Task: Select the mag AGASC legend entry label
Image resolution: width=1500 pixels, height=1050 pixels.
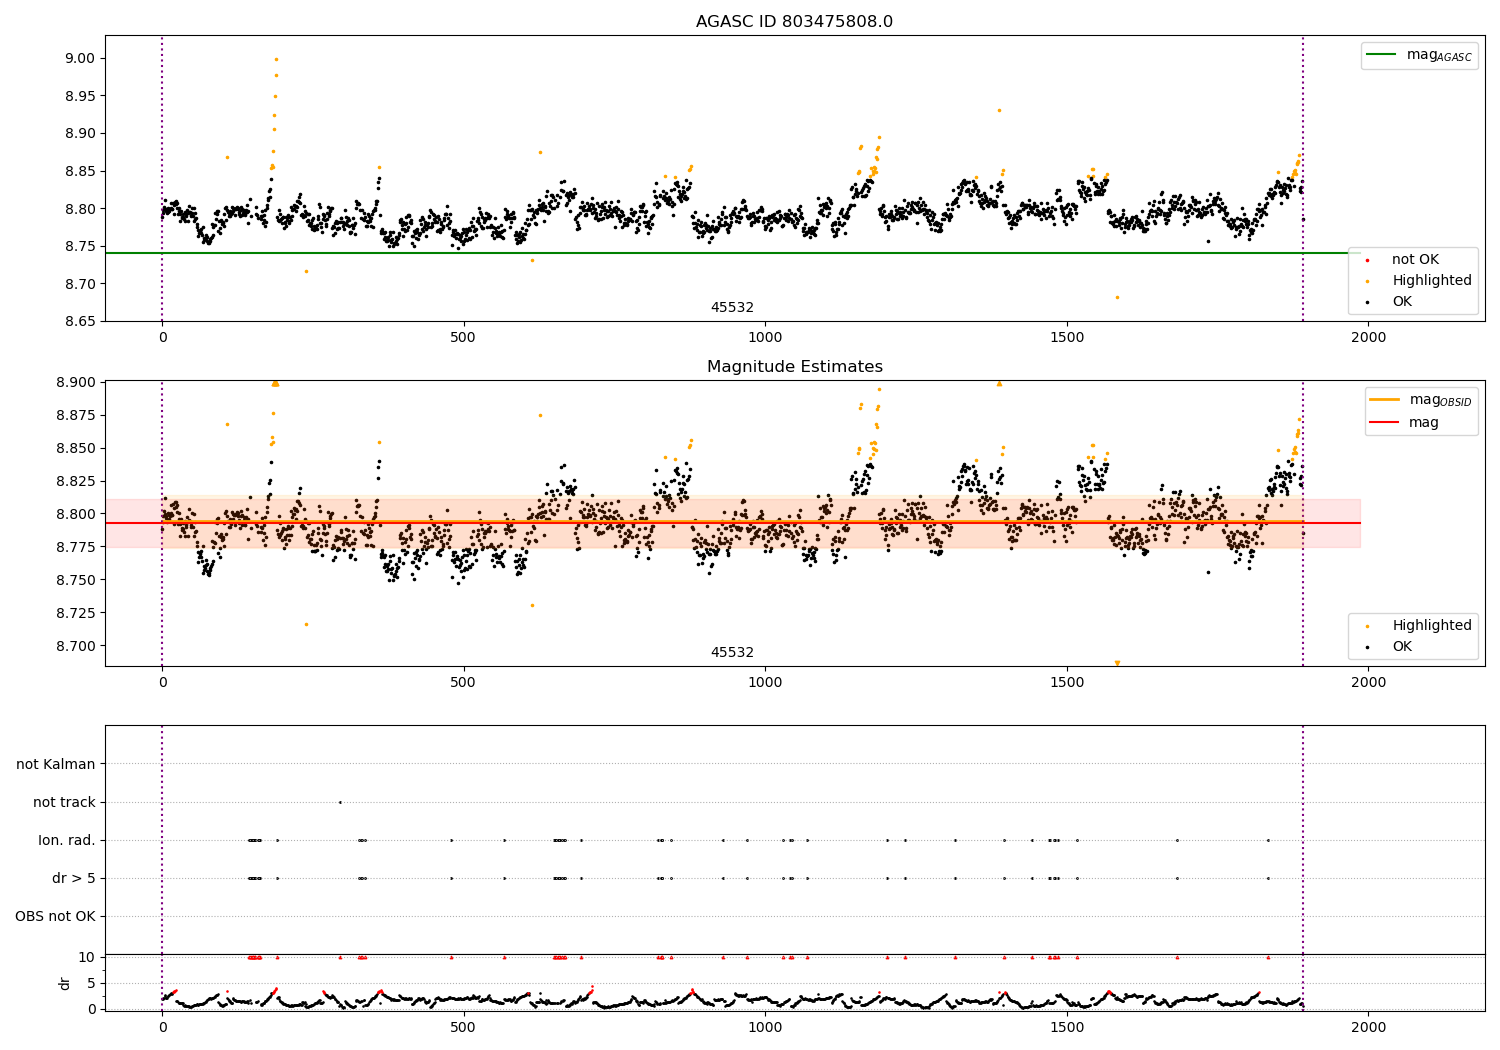Action: (x=1439, y=55)
